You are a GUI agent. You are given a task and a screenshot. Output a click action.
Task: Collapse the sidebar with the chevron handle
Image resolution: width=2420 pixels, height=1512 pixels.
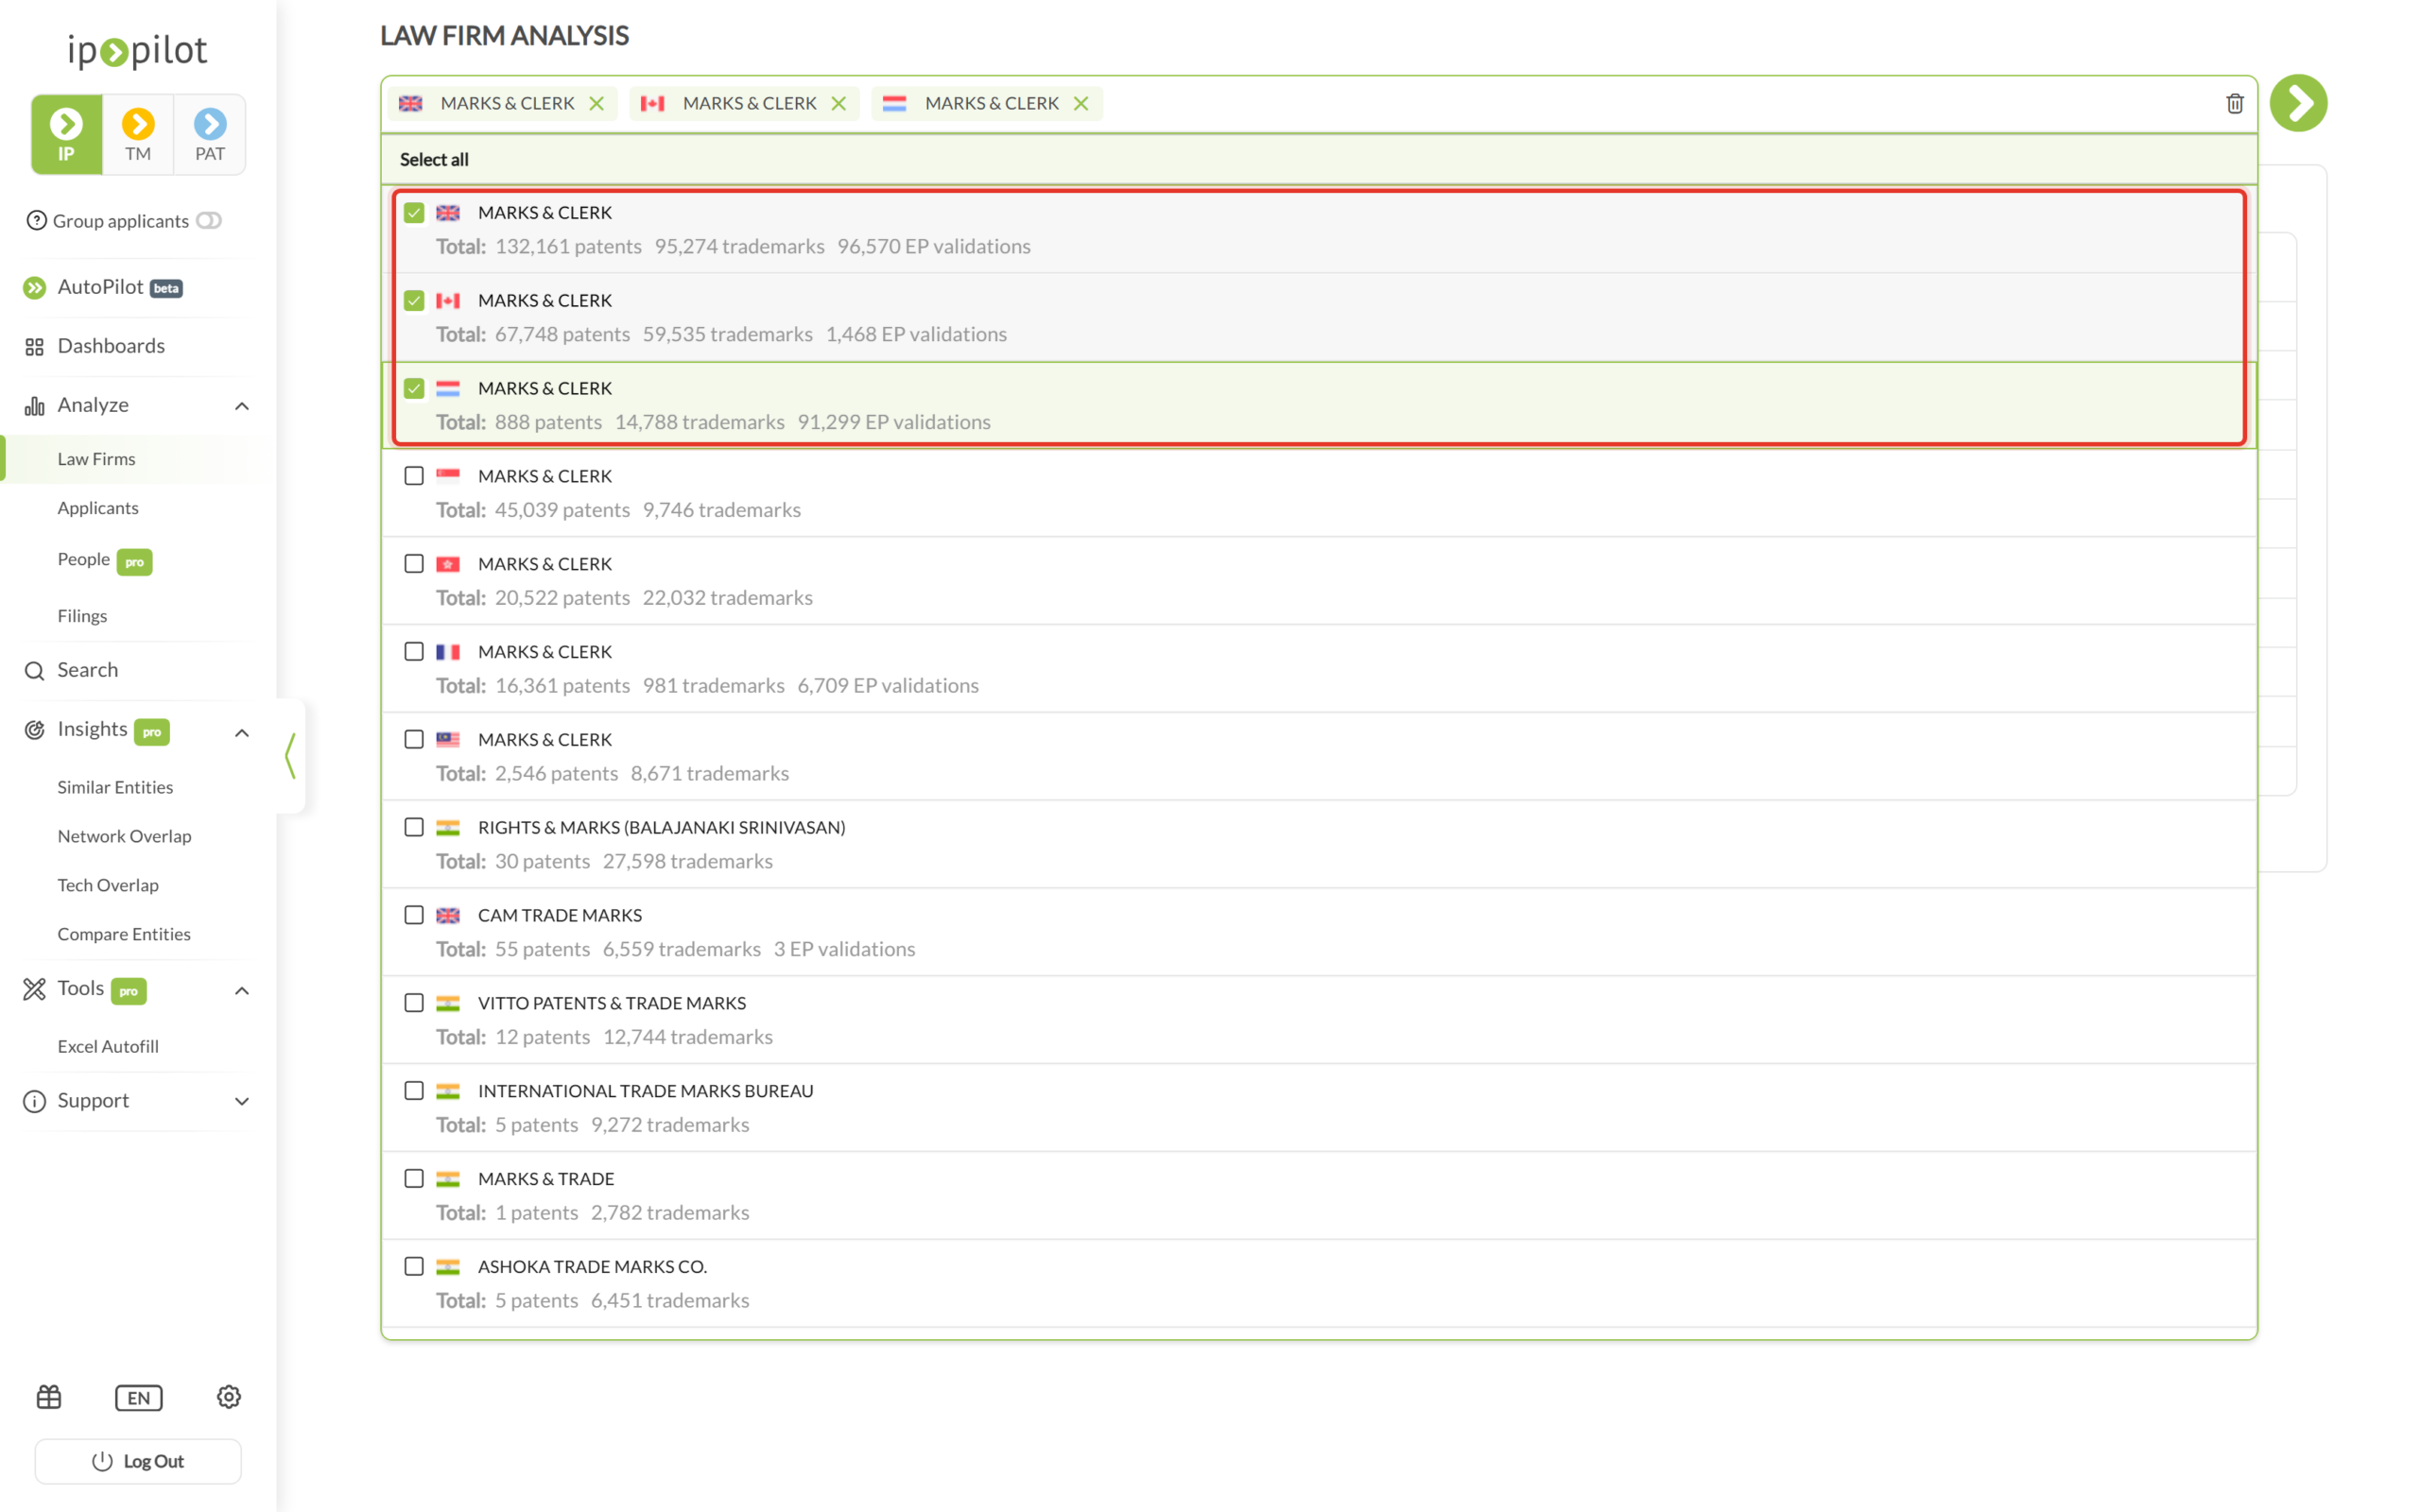point(290,756)
